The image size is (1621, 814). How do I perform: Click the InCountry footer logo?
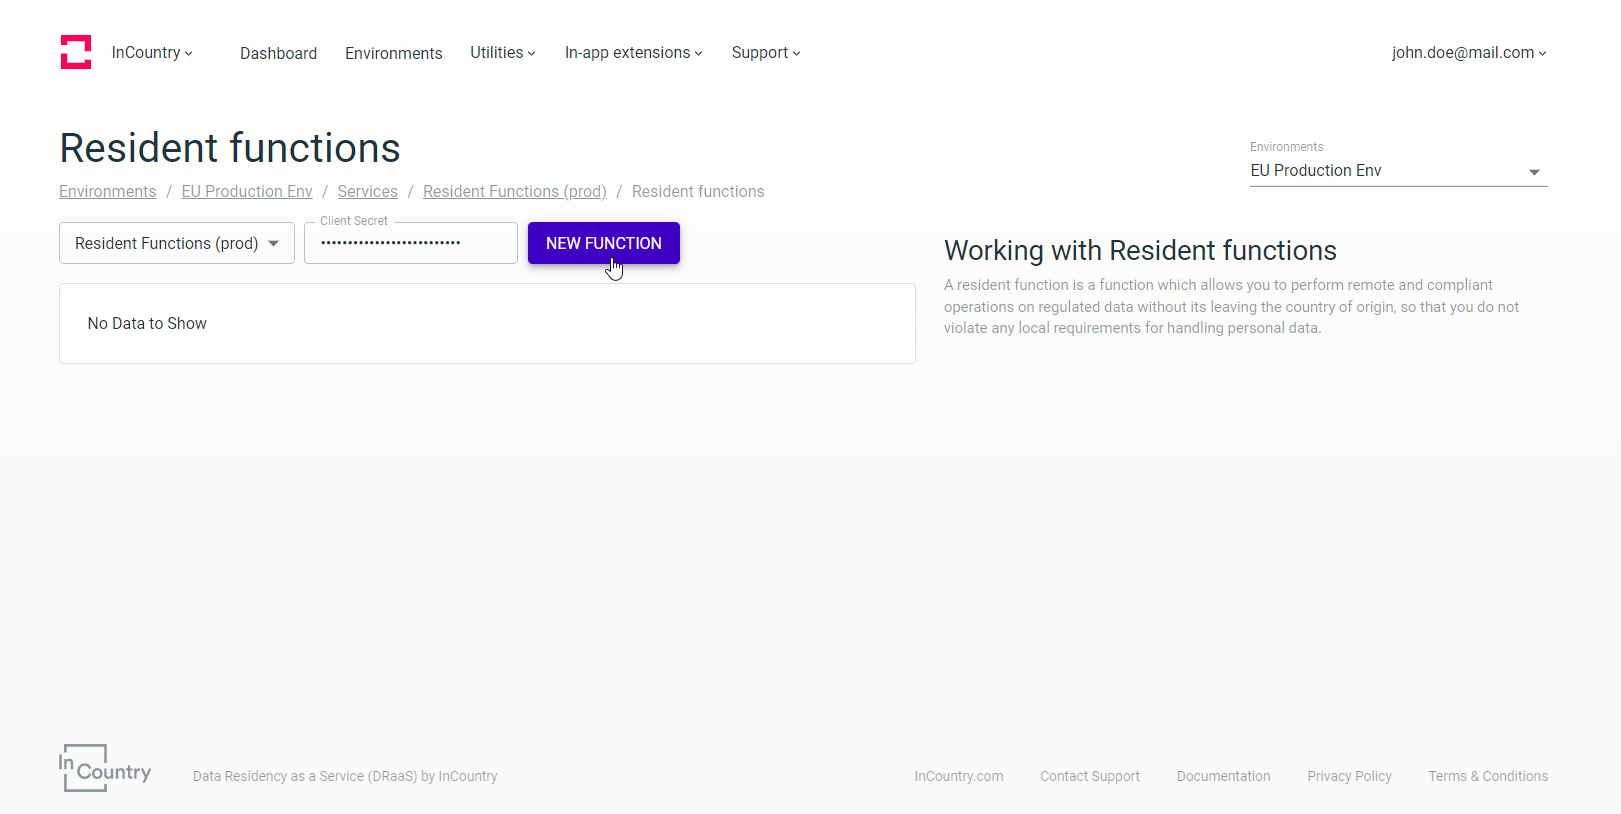click(x=105, y=768)
